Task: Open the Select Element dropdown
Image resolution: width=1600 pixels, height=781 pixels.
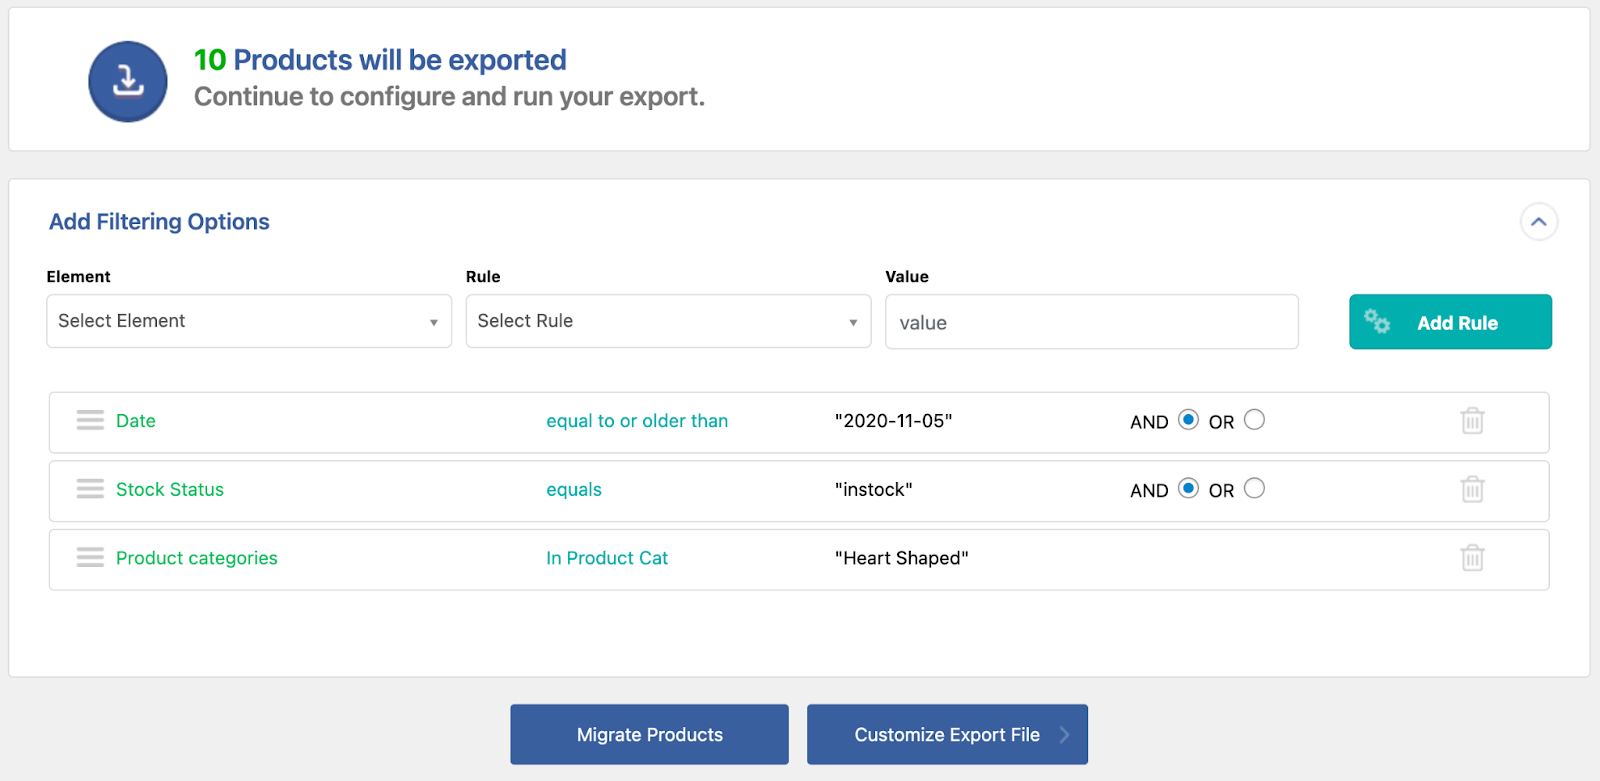Action: pyautogui.click(x=249, y=321)
